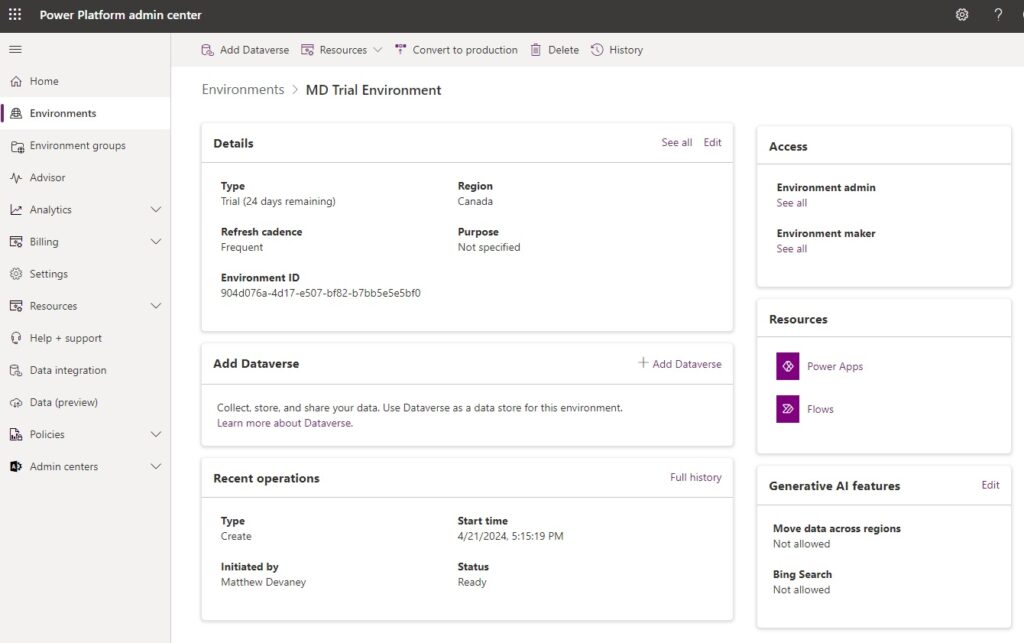Click the Billing sidebar icon
The image size is (1024, 643).
(16, 242)
